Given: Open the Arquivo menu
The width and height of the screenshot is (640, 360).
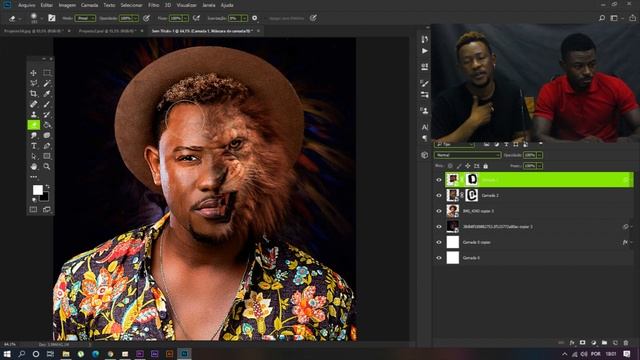Looking at the screenshot, I should pyautogui.click(x=27, y=5).
